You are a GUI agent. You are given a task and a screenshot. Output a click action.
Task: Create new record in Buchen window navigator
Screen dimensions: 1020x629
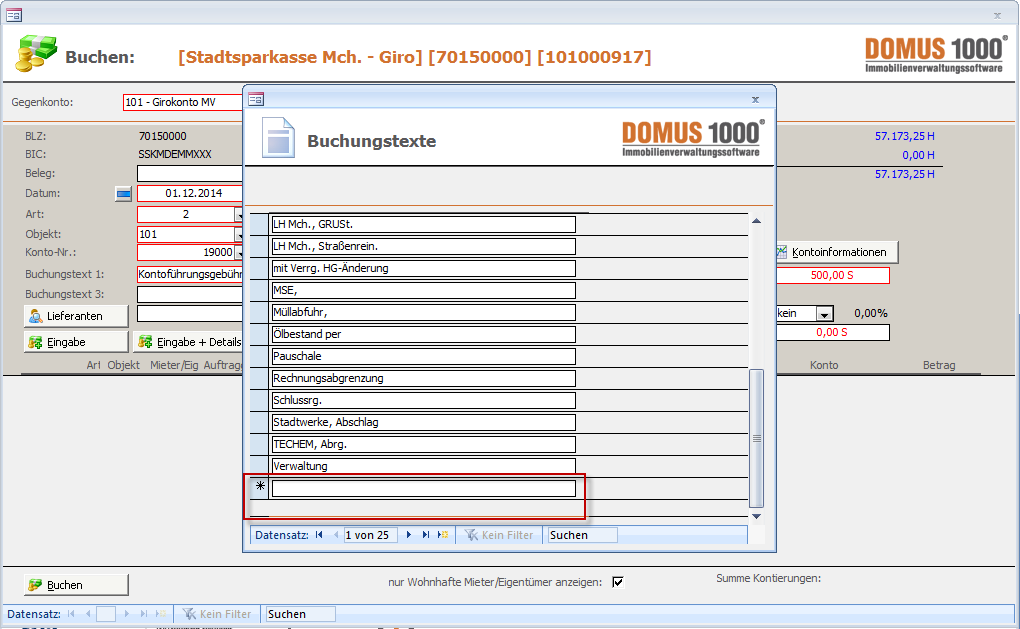161,613
